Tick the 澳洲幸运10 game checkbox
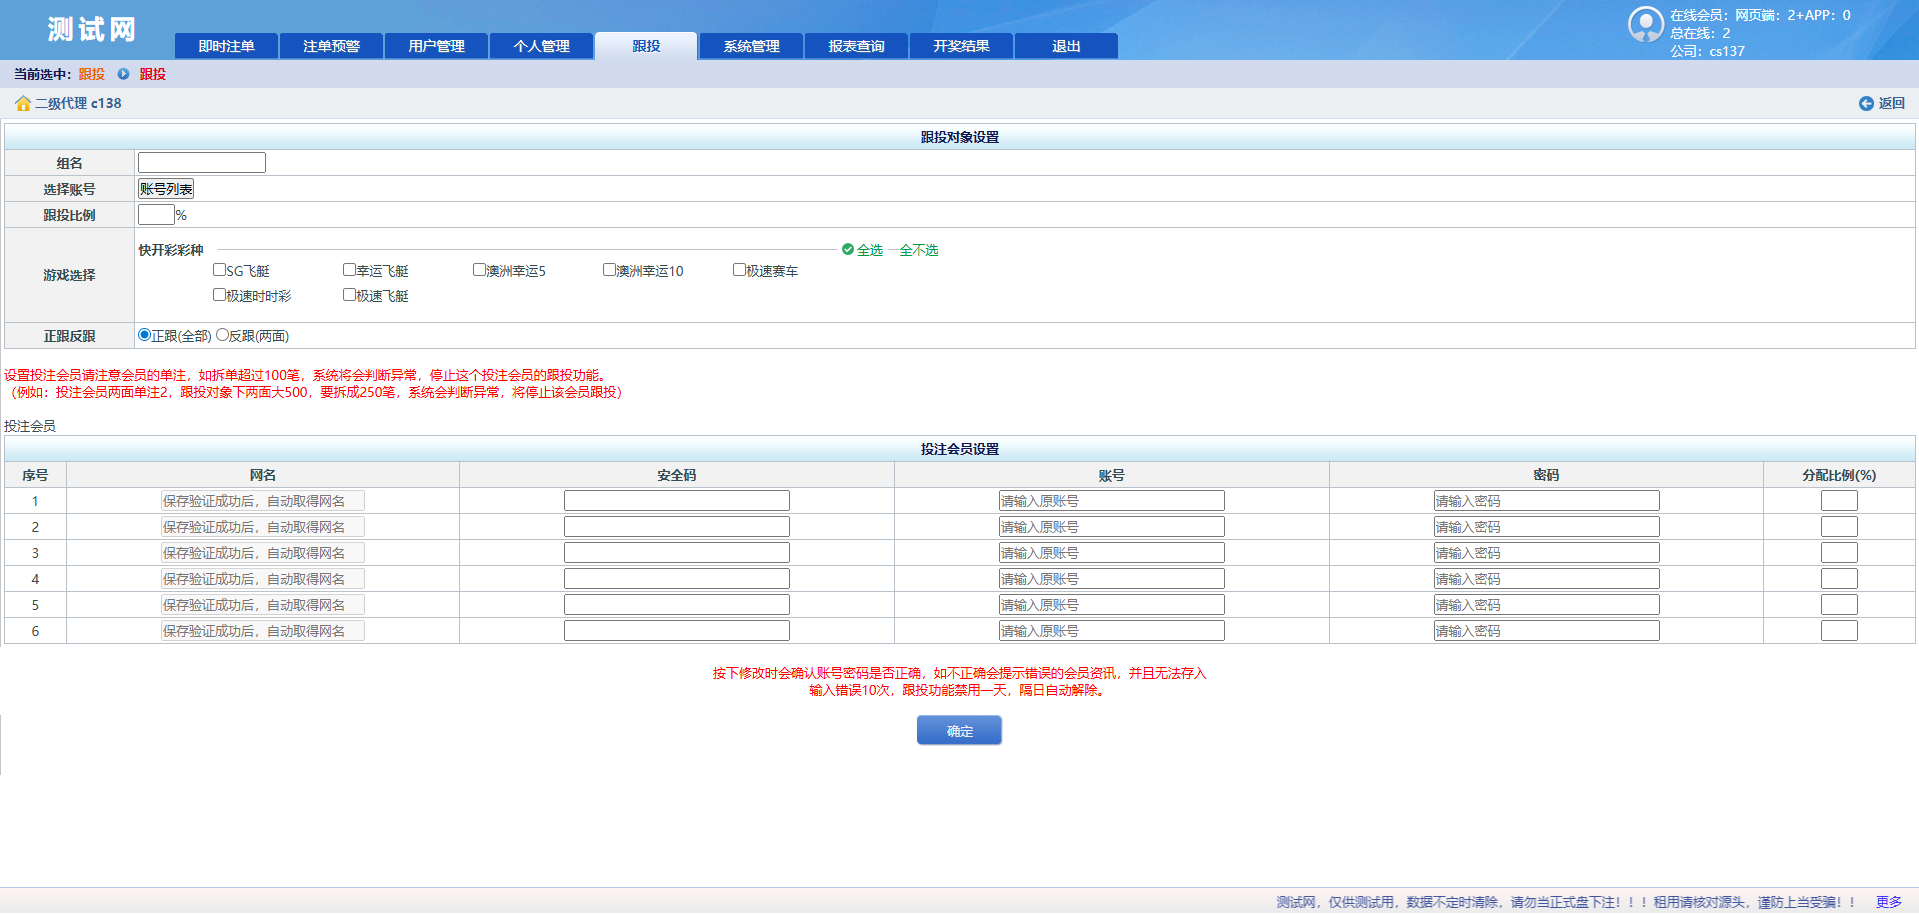 point(609,270)
